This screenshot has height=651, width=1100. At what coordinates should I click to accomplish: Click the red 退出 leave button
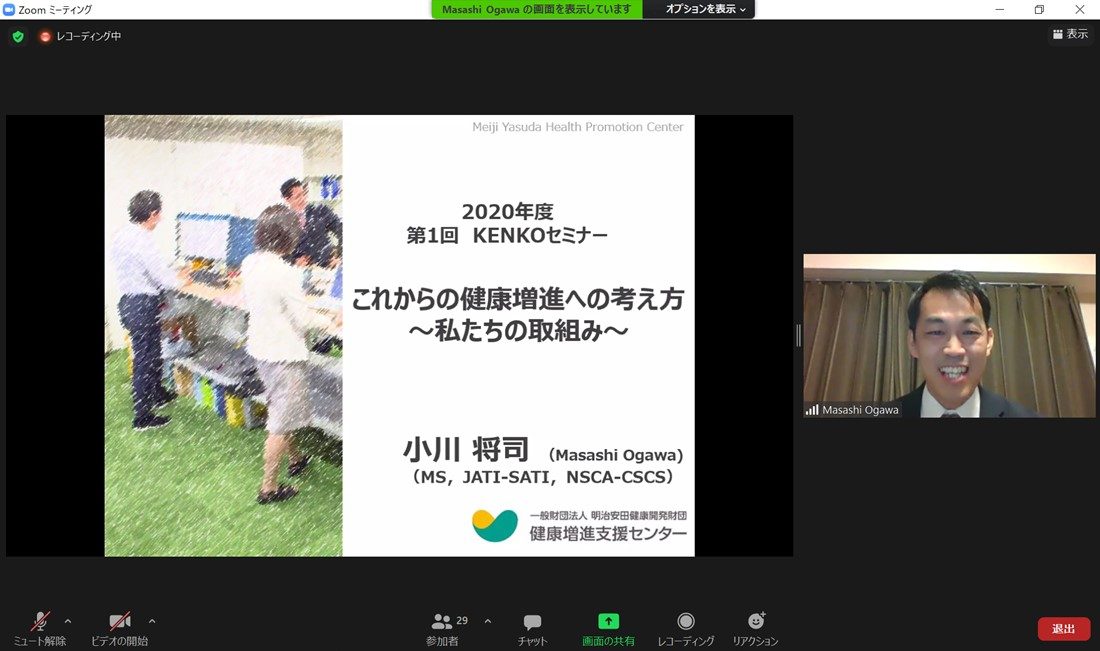(x=1064, y=629)
